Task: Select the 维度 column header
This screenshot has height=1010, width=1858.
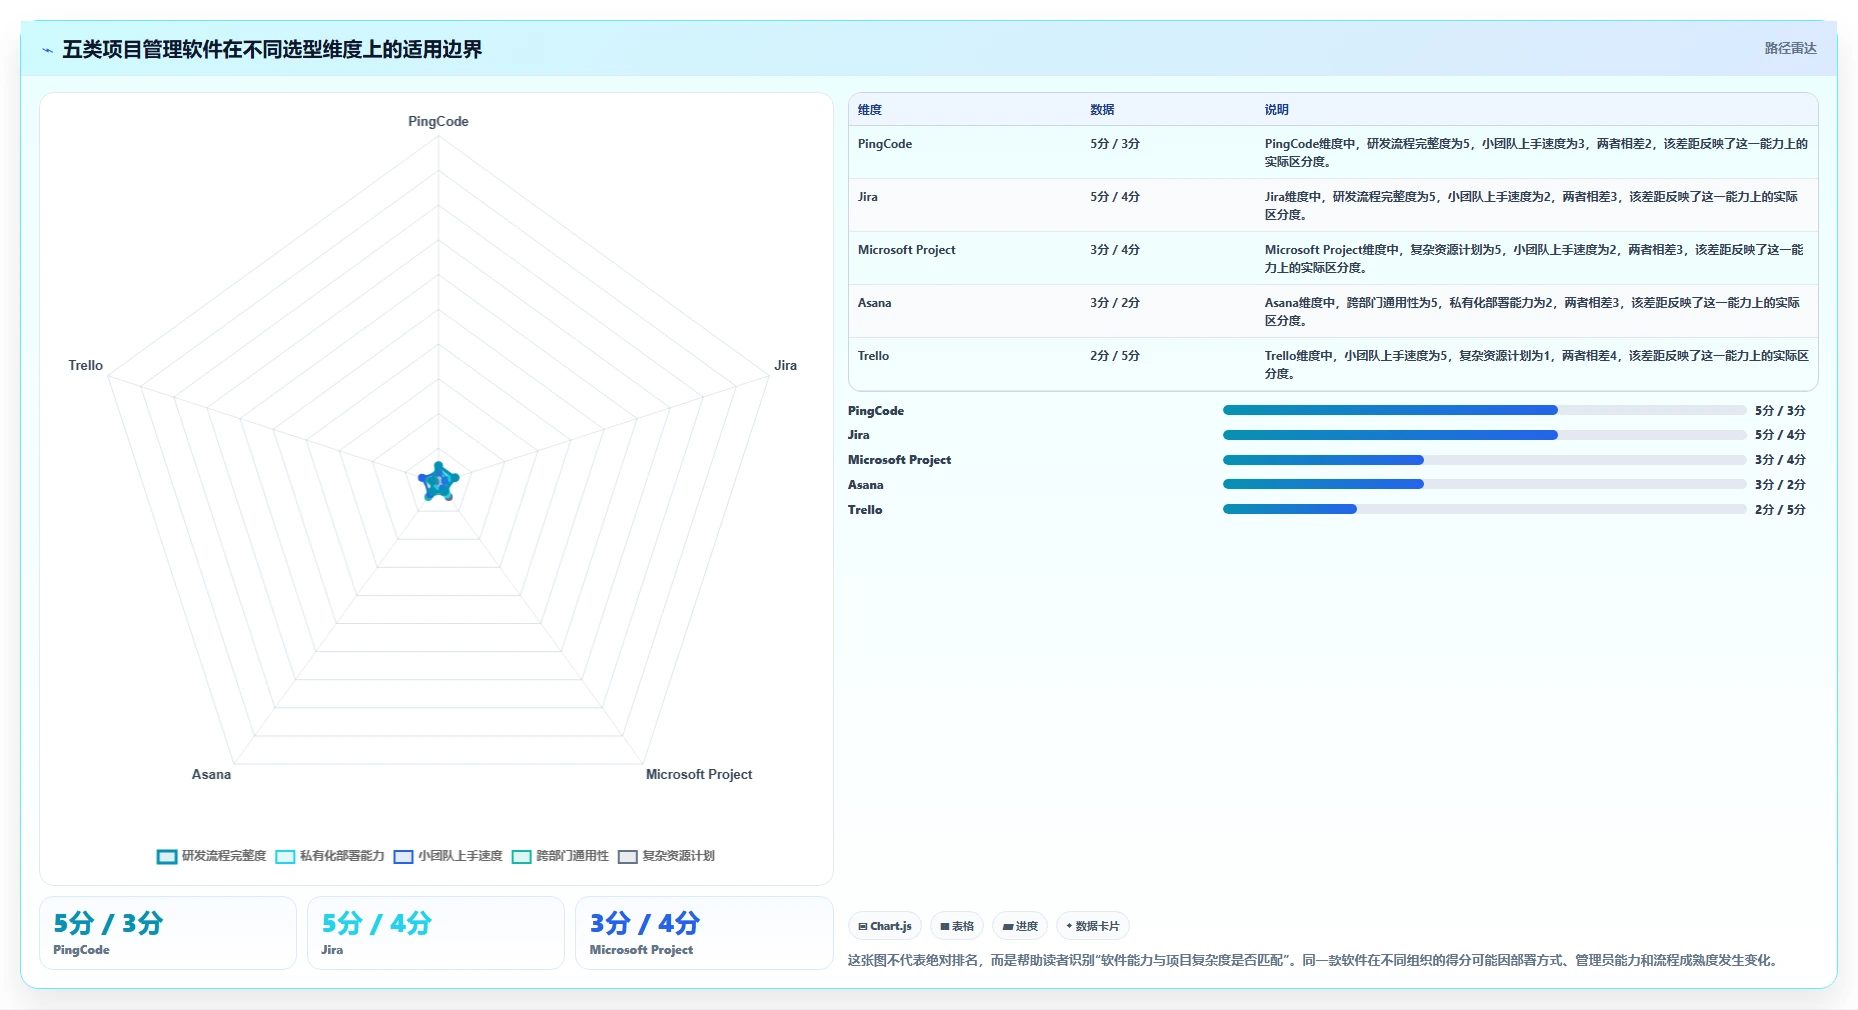Action: 870,110
